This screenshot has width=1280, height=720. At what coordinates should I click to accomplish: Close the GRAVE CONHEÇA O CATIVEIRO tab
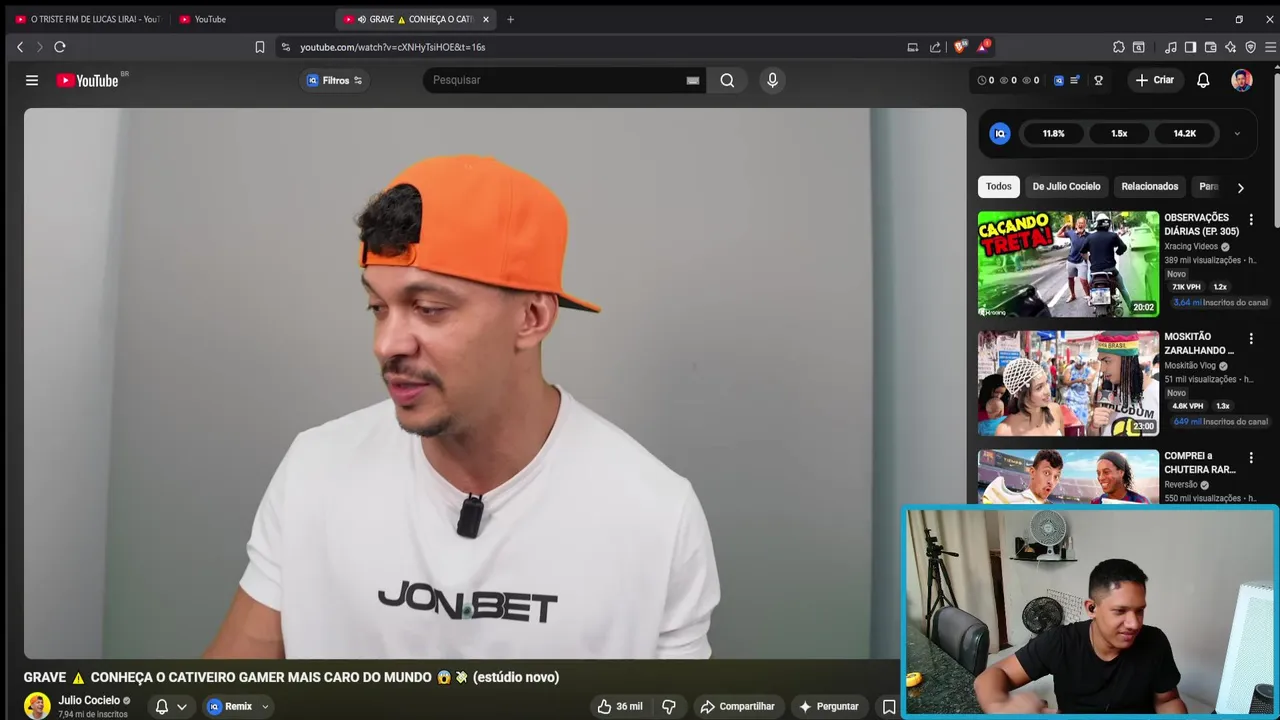click(486, 19)
